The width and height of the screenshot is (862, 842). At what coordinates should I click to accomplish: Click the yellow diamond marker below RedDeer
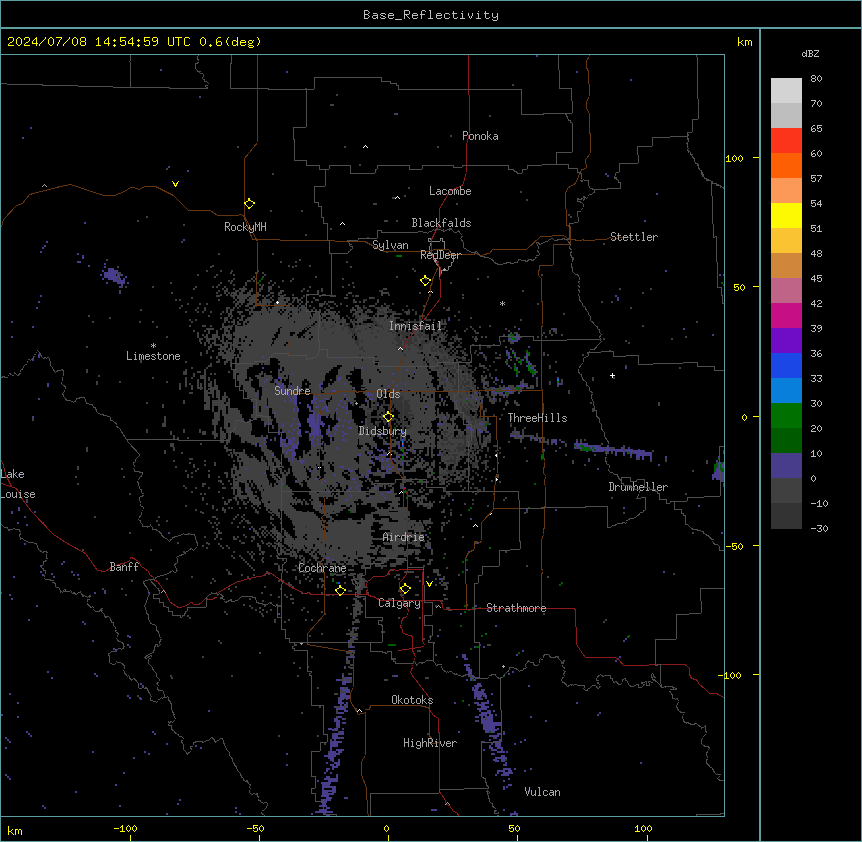(425, 281)
